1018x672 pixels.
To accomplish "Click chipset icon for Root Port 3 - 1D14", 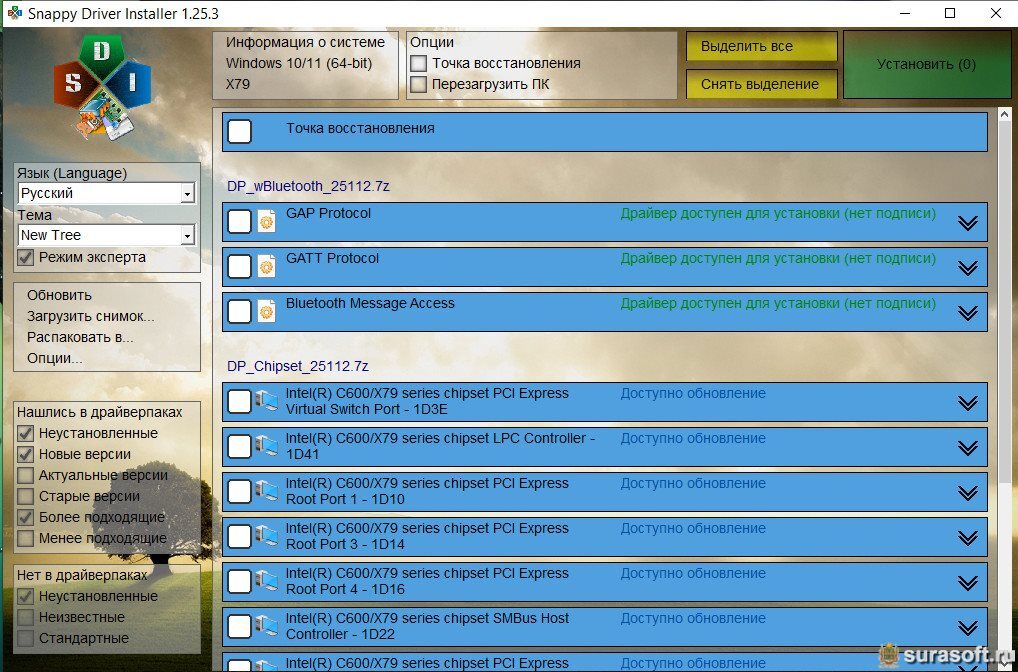I will (266, 536).
